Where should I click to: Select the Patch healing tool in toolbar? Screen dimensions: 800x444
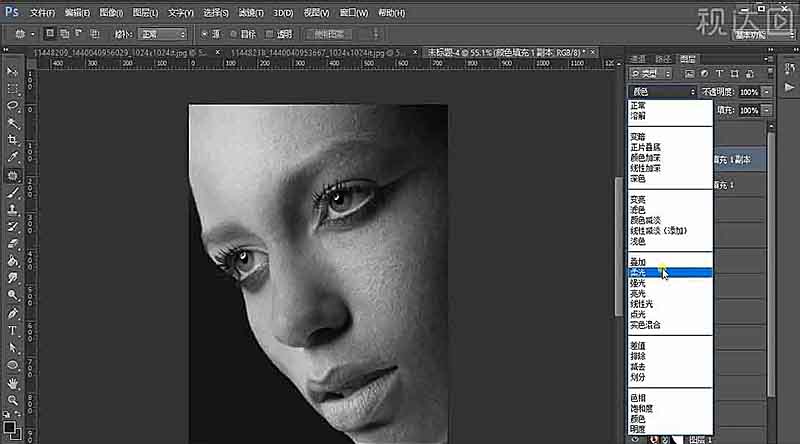(x=12, y=176)
